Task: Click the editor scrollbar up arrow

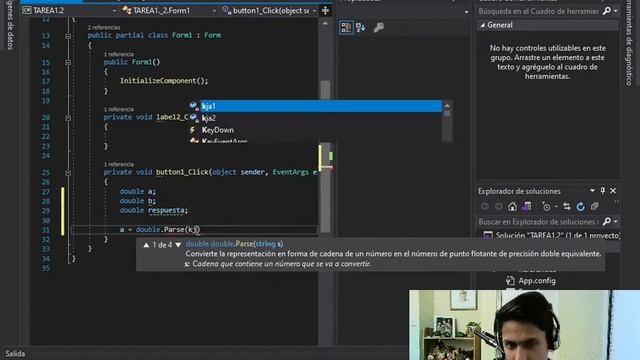Action: pos(325,24)
